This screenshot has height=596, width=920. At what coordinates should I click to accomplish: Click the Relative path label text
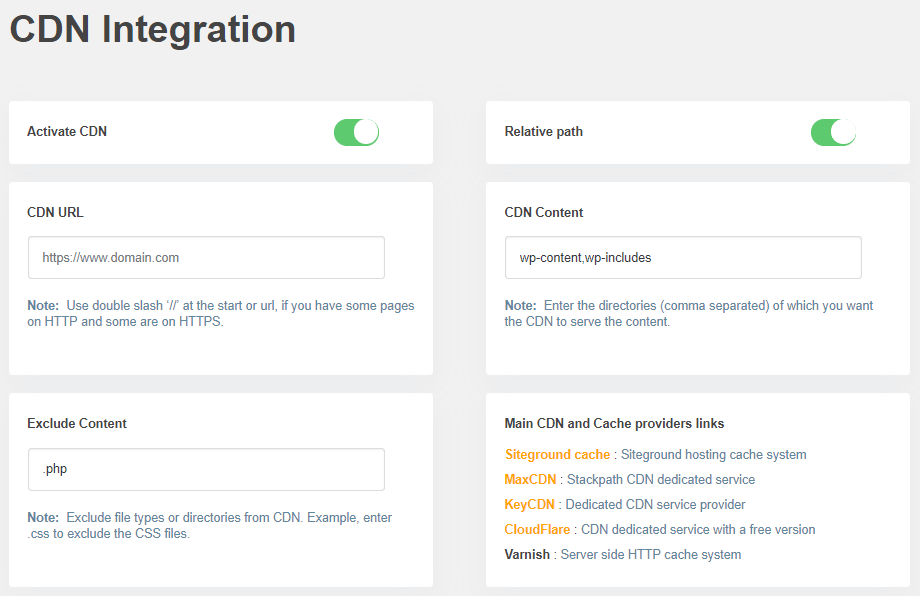(x=543, y=132)
